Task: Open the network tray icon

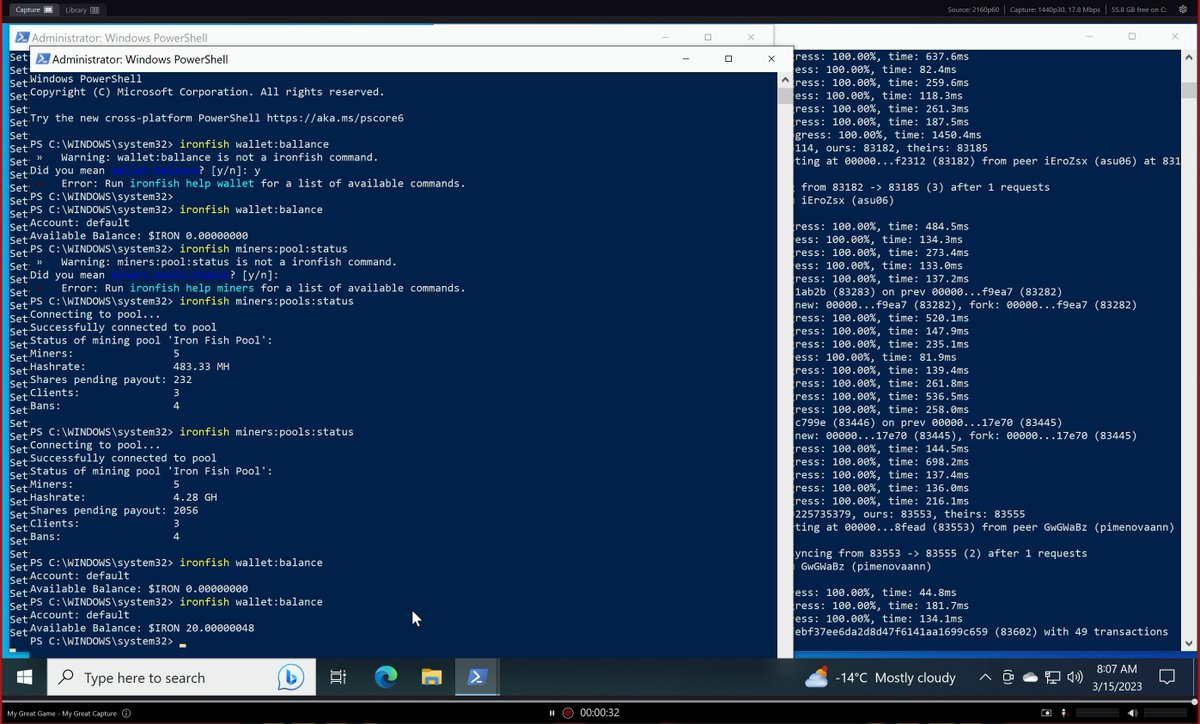Action: pos(1053,678)
